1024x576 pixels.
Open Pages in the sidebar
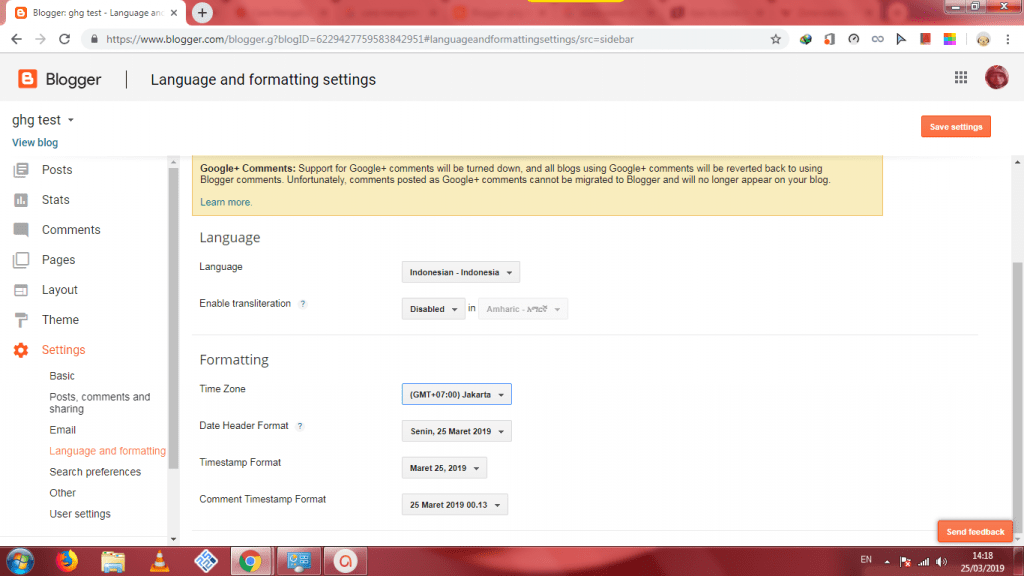pos(58,260)
